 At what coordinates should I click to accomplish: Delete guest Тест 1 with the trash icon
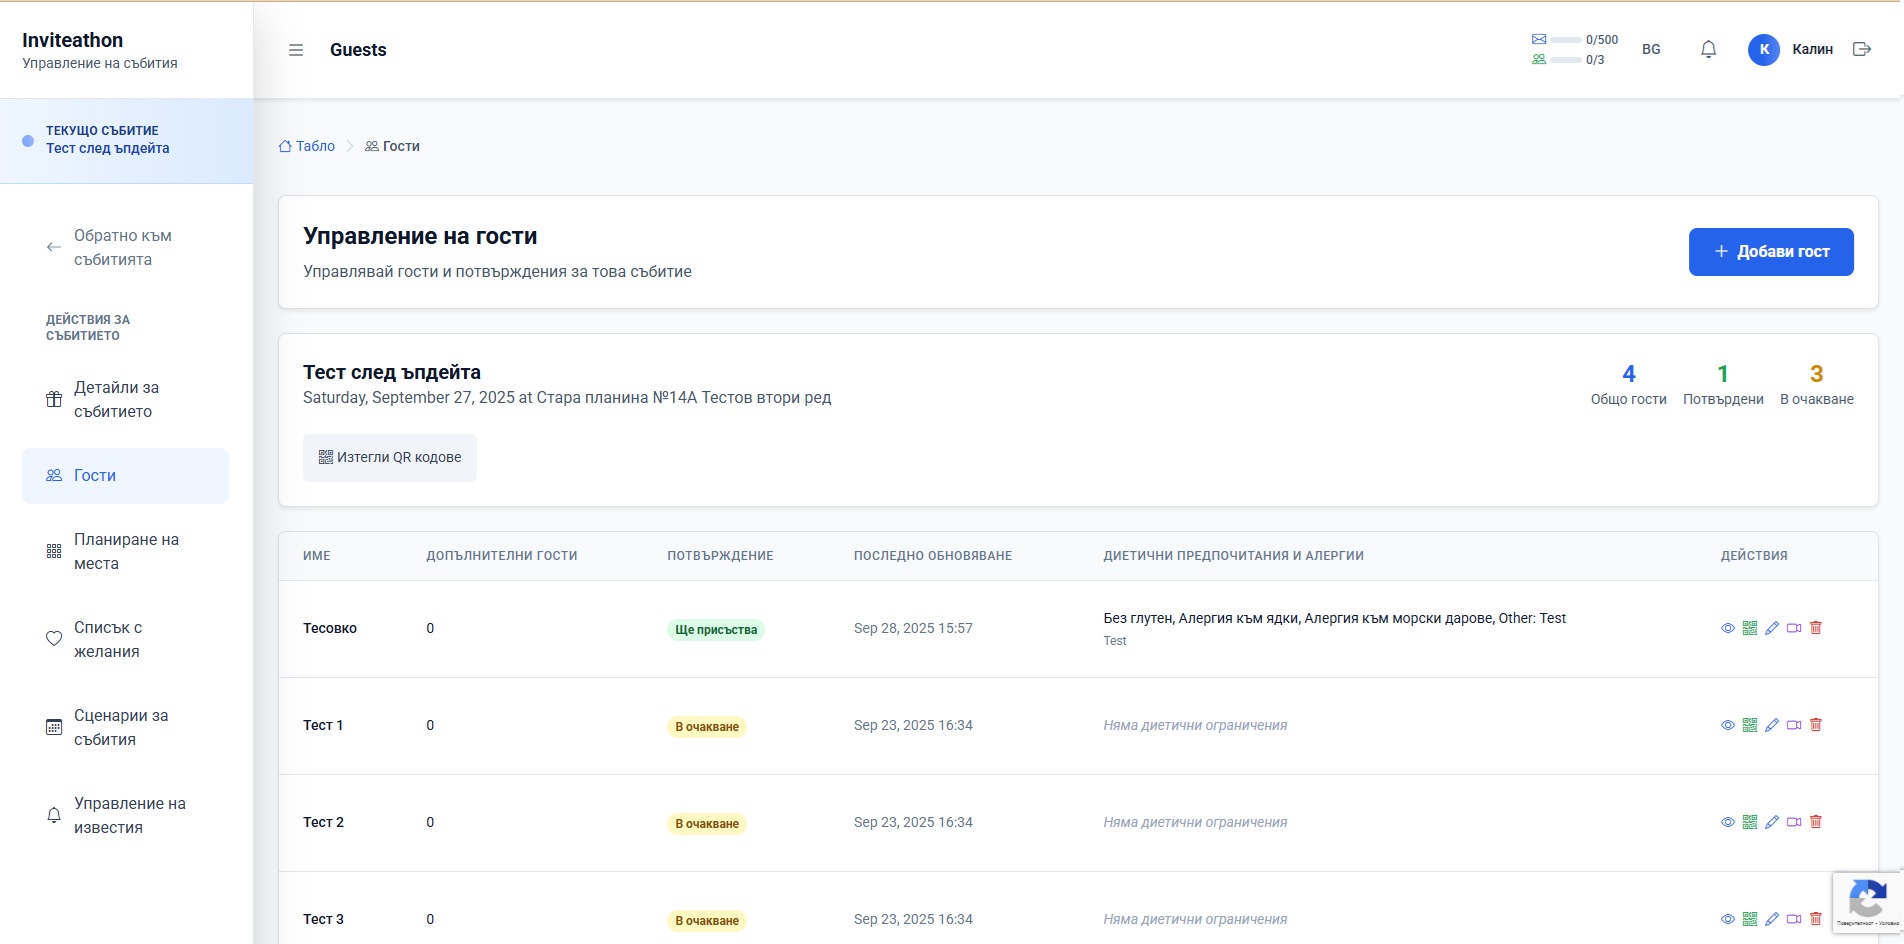point(1816,725)
